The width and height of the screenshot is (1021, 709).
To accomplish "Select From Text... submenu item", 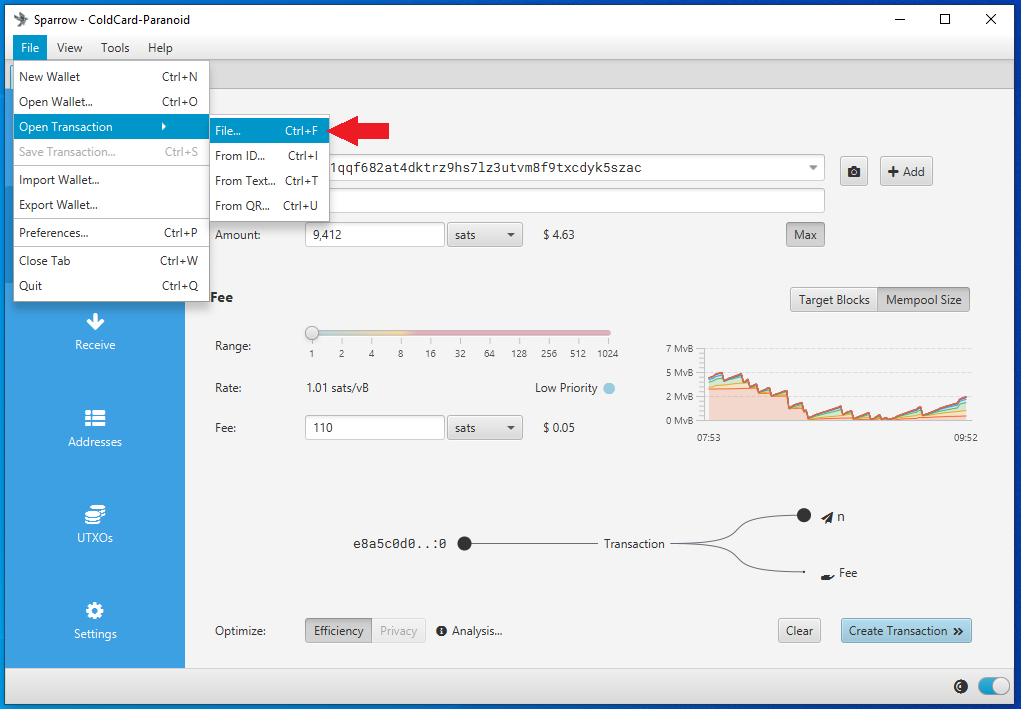I will pos(269,180).
